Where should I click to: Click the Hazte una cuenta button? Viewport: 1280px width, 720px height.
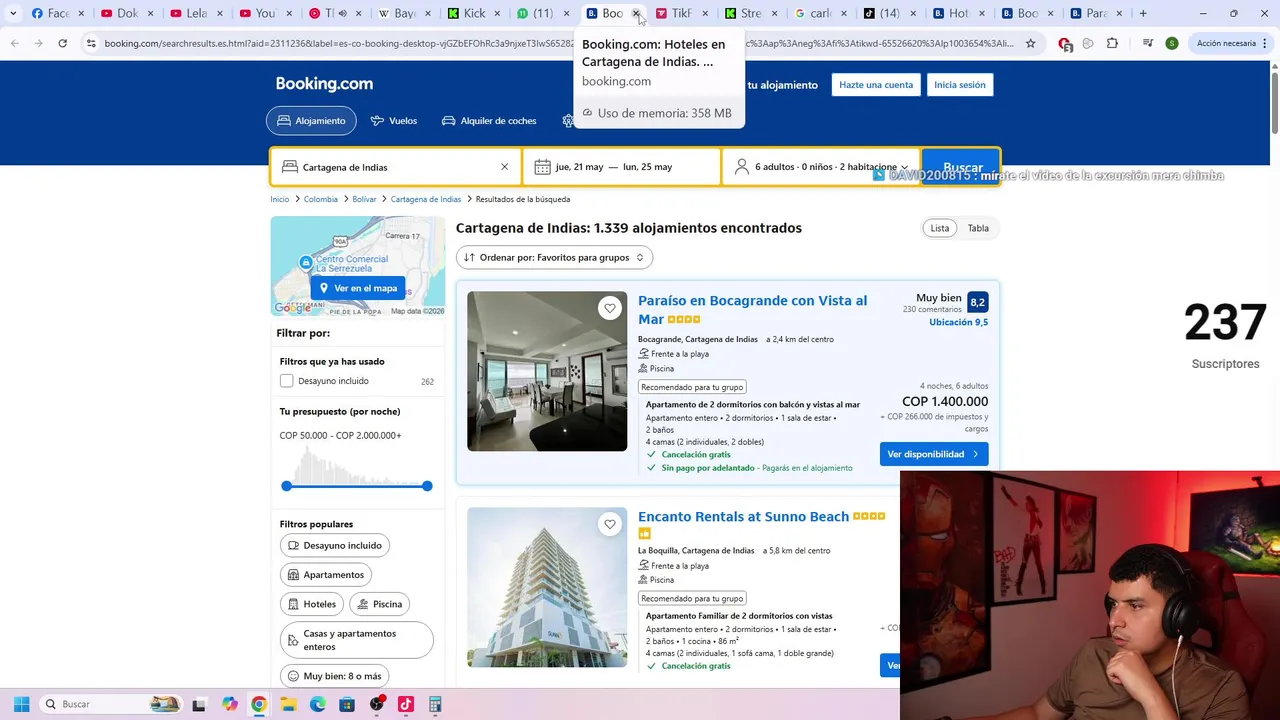[x=876, y=85]
